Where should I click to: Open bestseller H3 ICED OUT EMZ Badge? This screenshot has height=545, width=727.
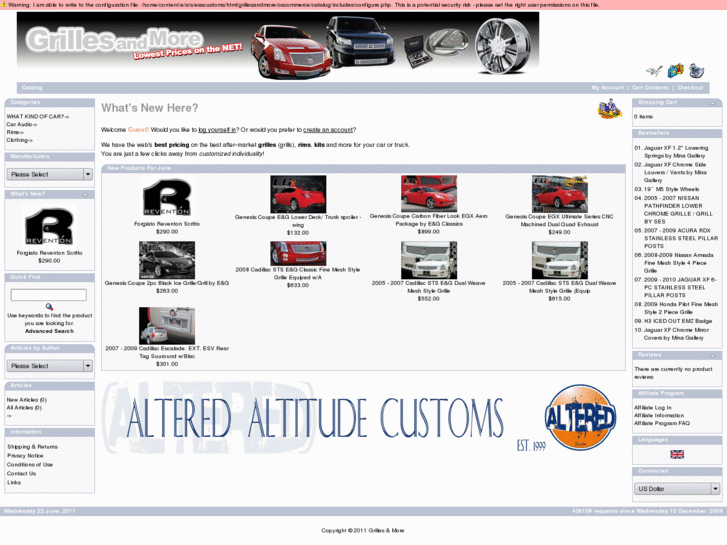(678, 321)
